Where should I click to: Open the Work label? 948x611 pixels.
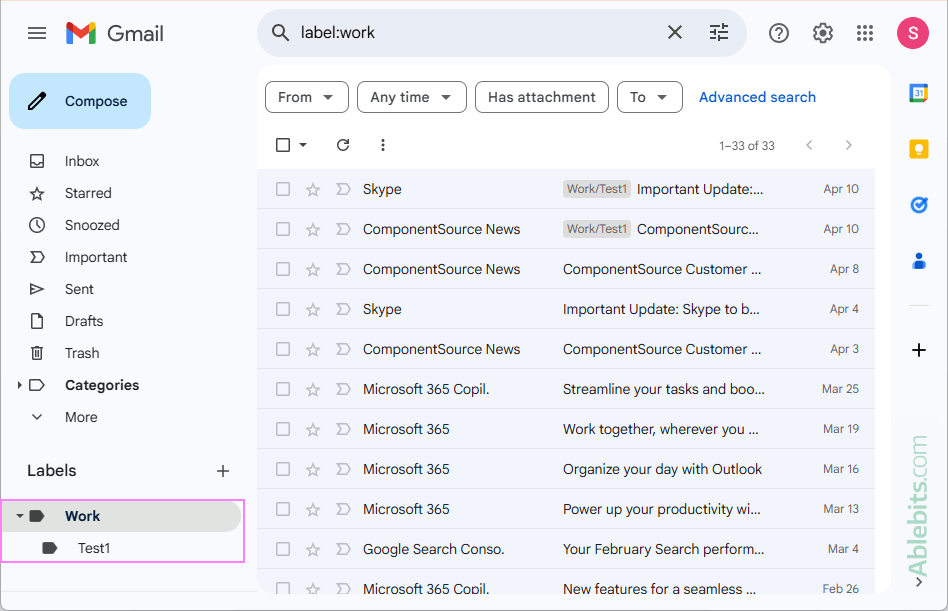tap(121, 516)
